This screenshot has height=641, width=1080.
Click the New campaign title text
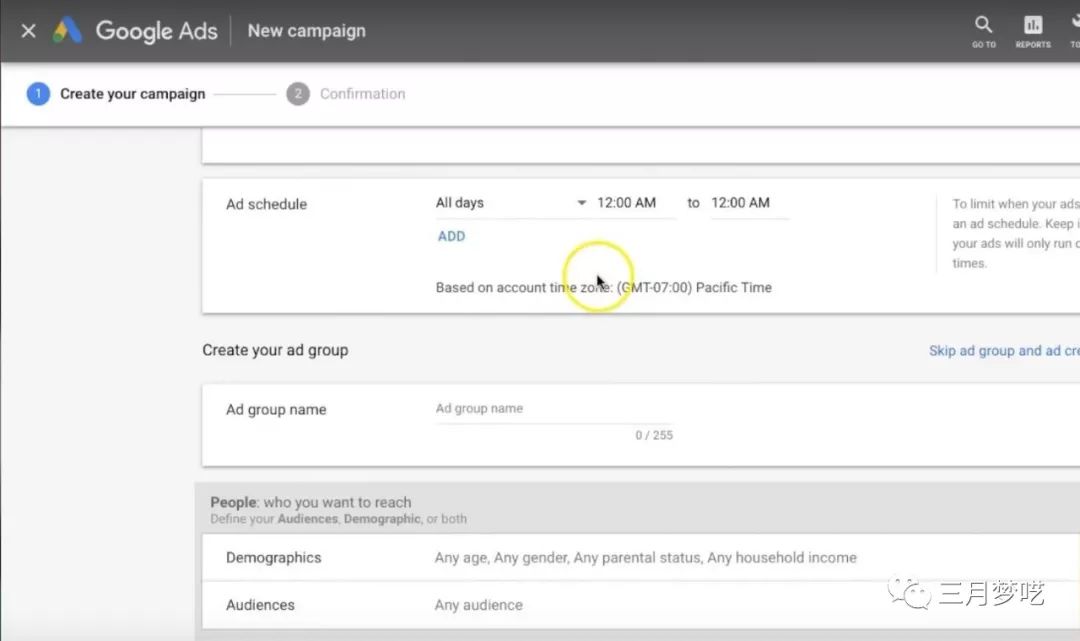click(x=306, y=31)
